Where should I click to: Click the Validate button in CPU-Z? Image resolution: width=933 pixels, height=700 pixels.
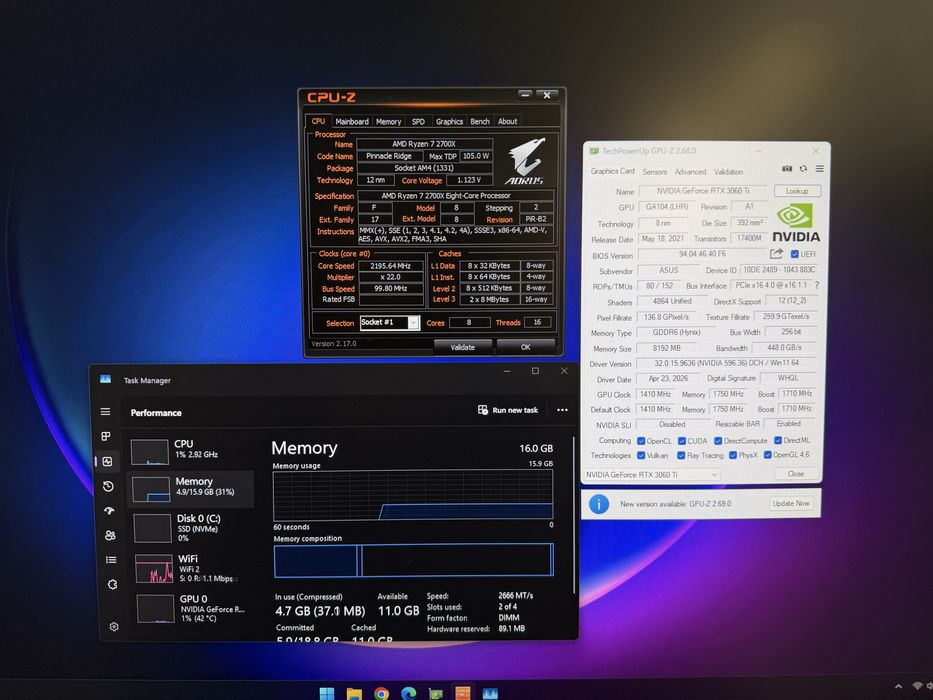point(463,347)
